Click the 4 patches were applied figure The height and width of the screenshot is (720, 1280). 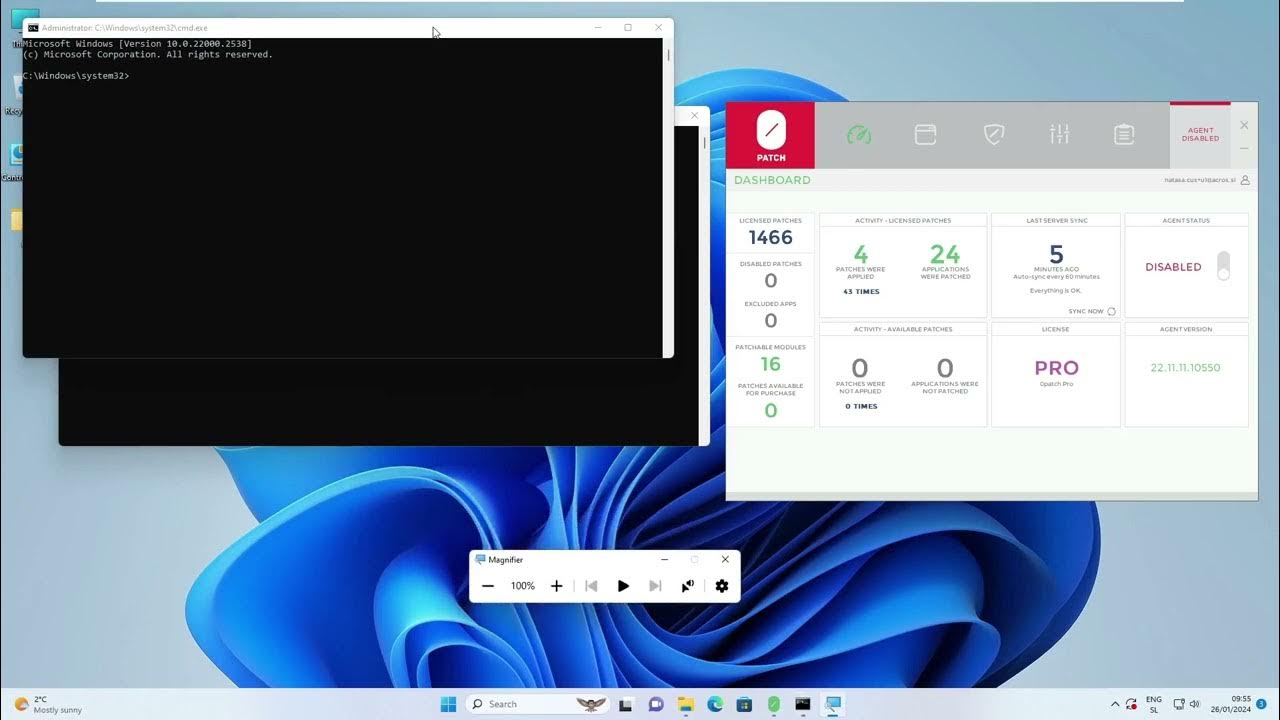(860, 254)
